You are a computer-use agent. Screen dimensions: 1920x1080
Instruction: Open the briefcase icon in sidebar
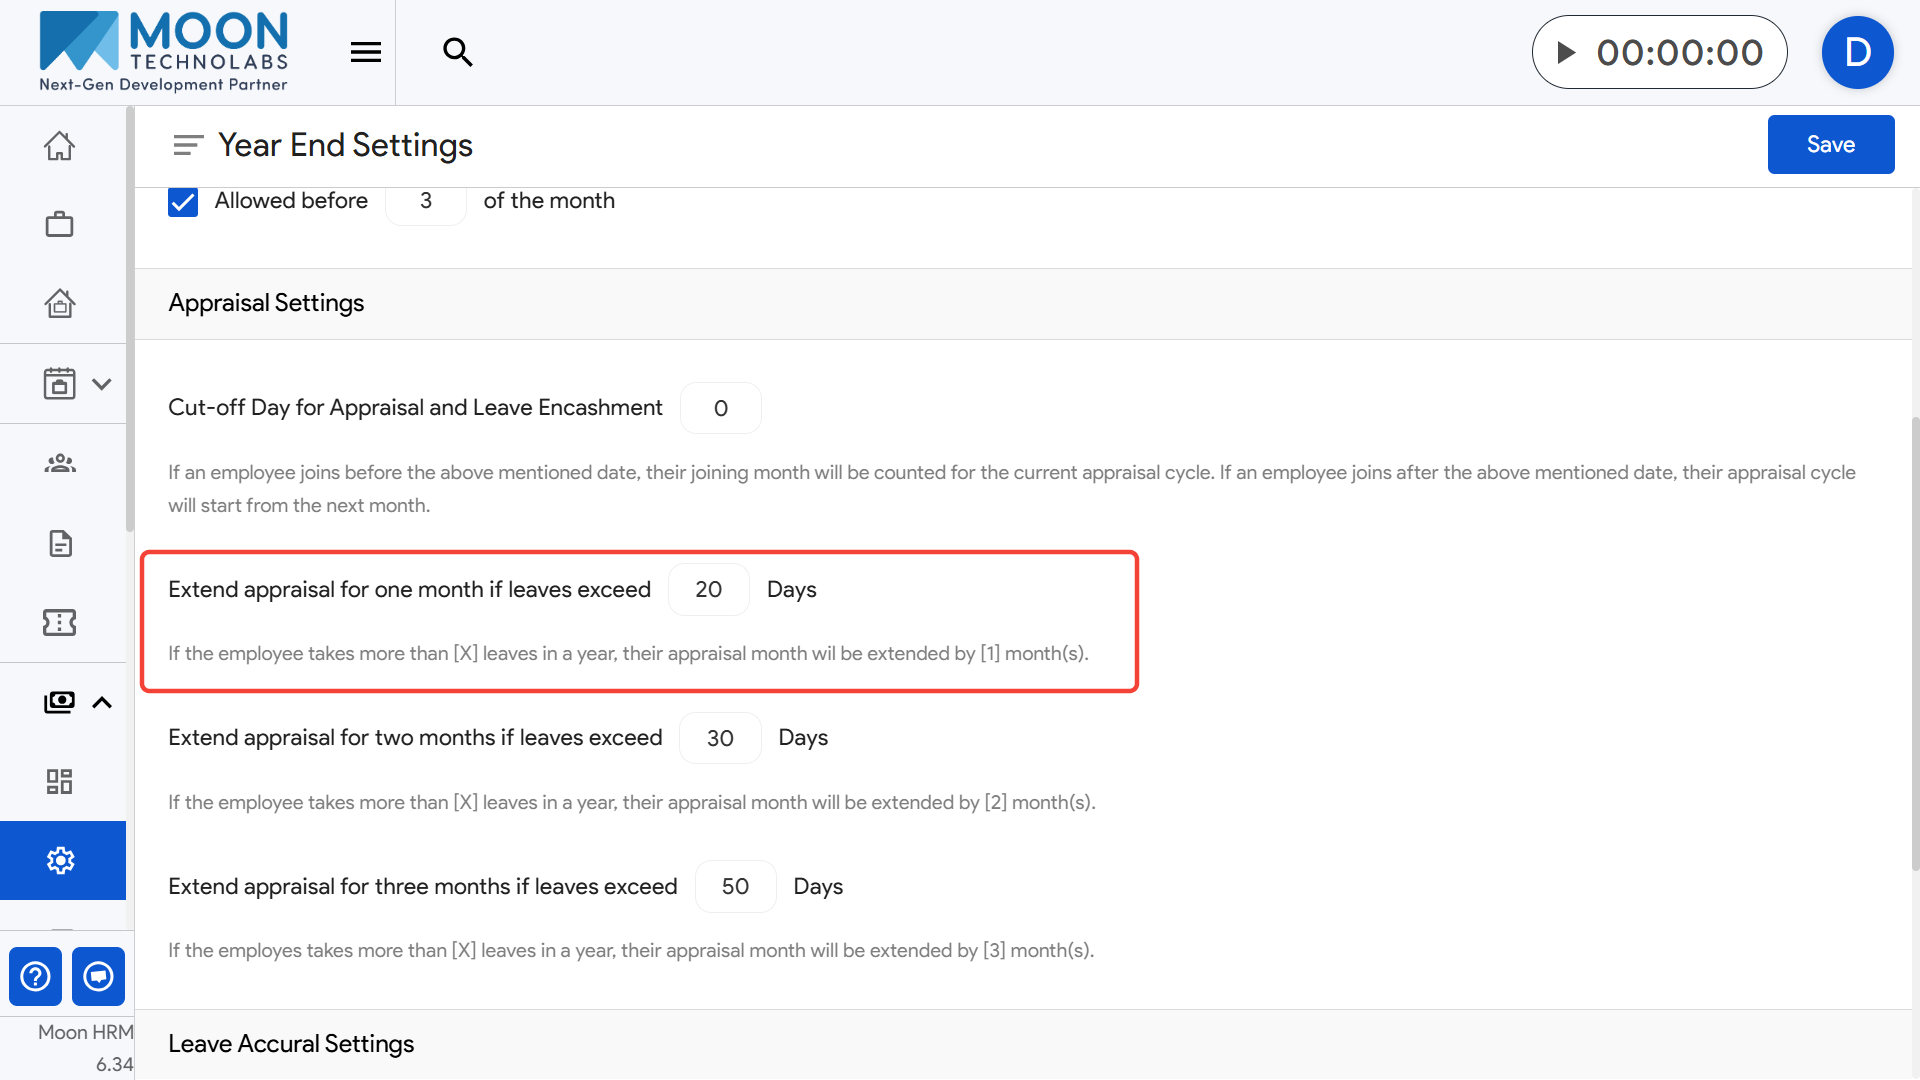tap(59, 224)
